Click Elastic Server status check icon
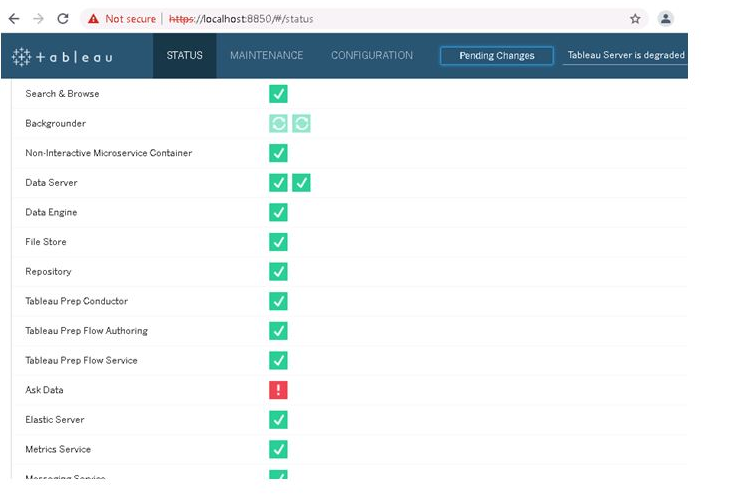 (x=278, y=420)
